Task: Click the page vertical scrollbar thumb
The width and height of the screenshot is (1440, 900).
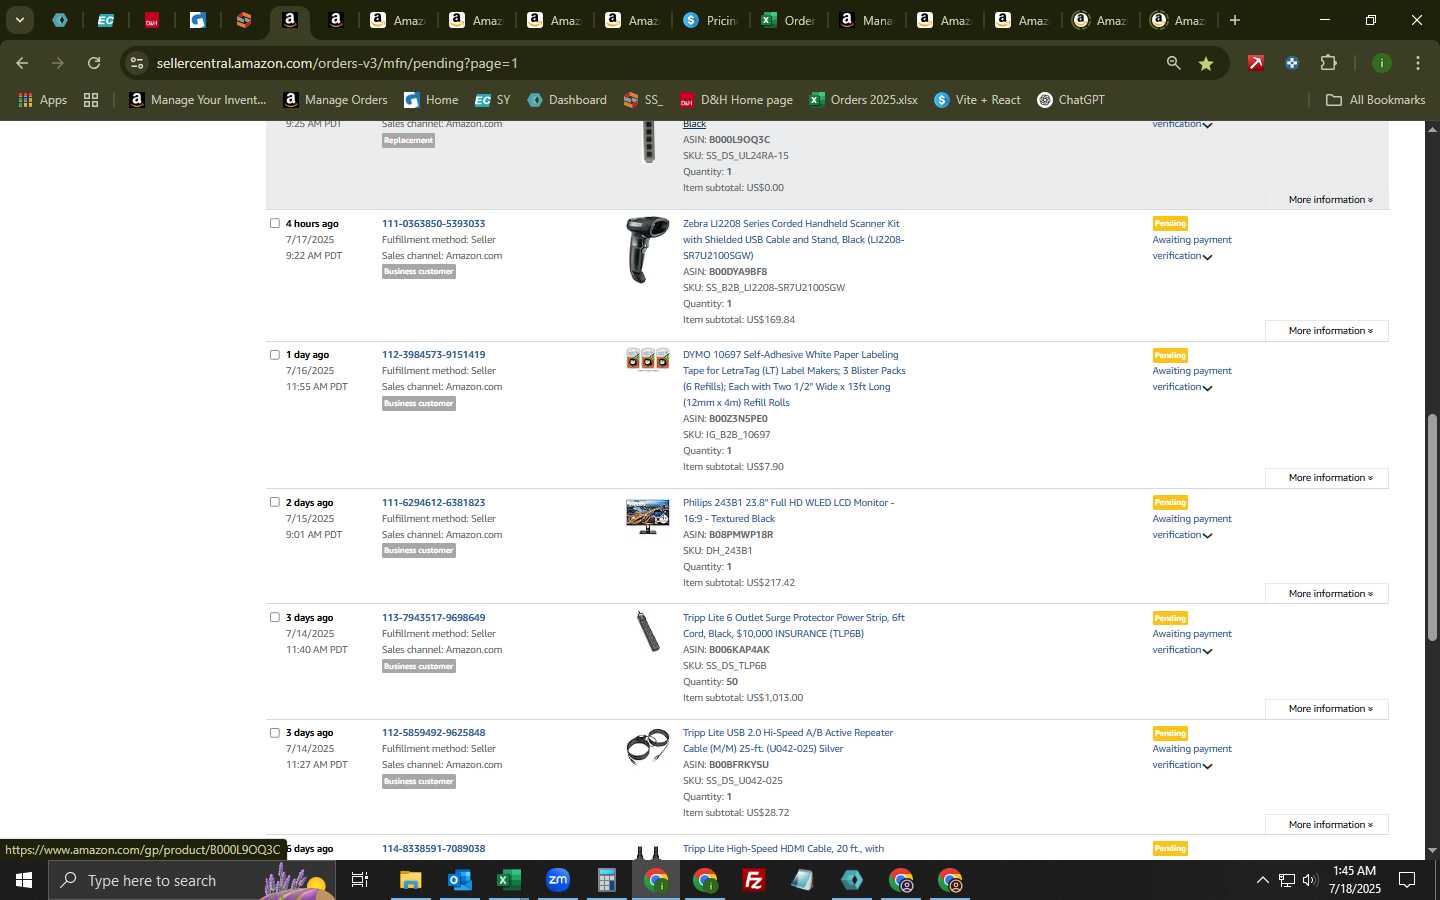Action: tap(1432, 527)
